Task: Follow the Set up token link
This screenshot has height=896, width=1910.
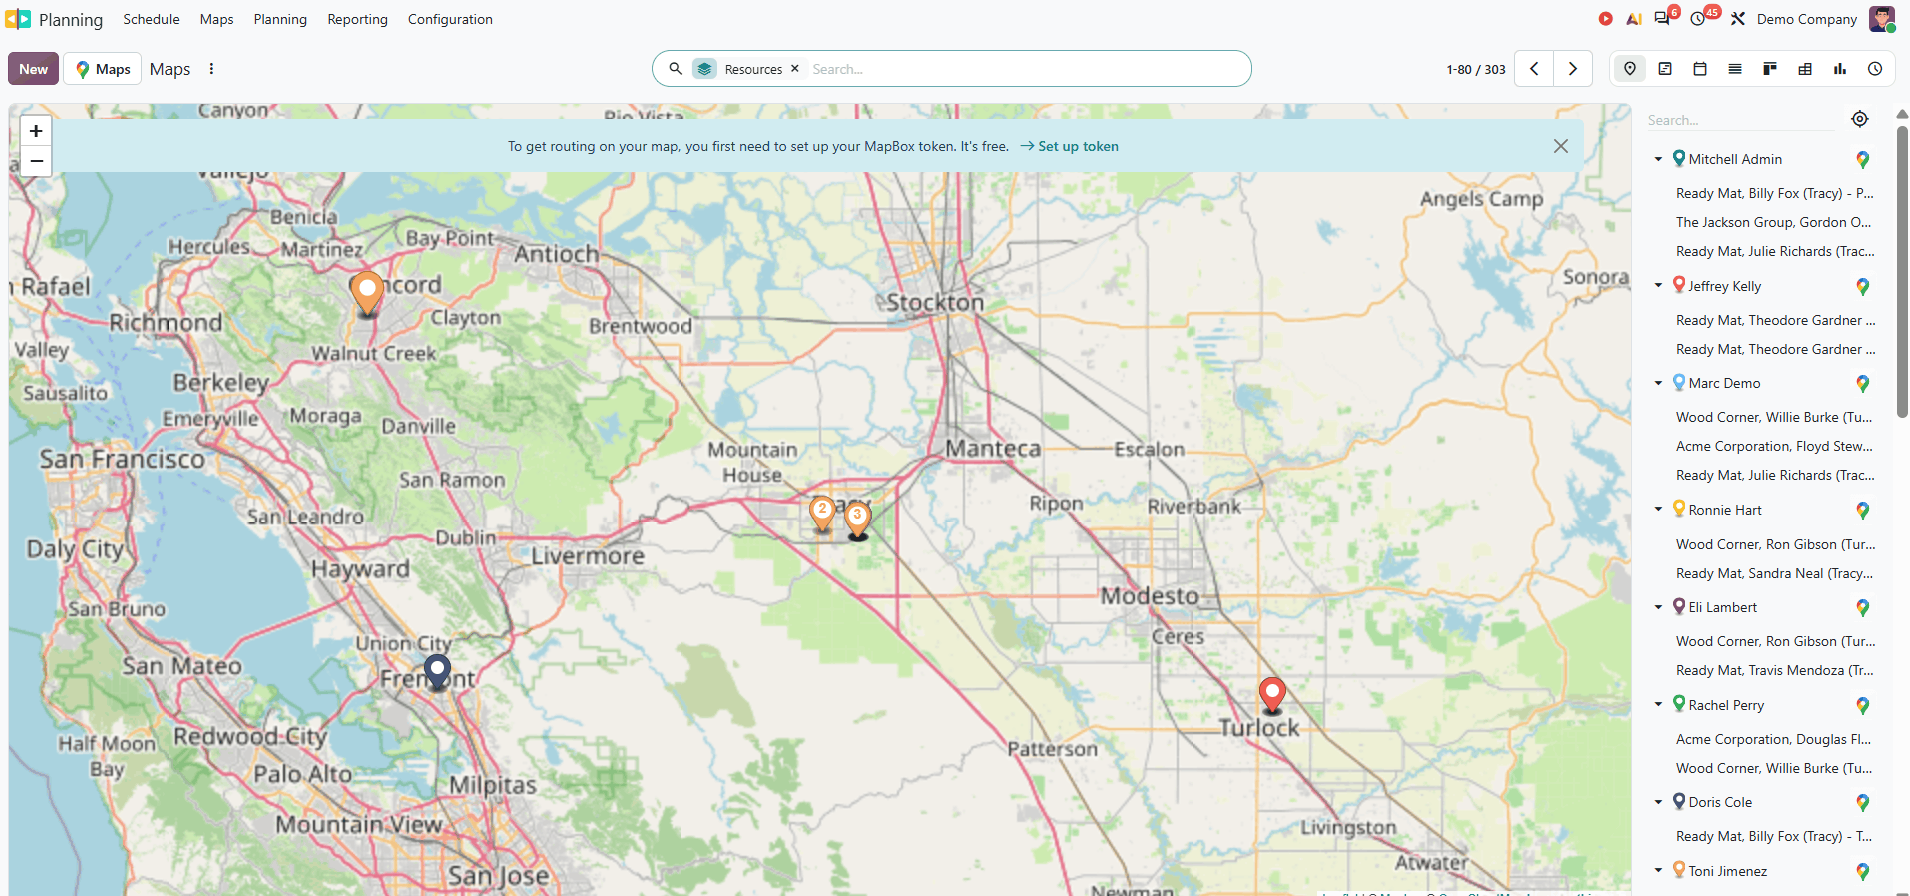Action: pyautogui.click(x=1069, y=146)
